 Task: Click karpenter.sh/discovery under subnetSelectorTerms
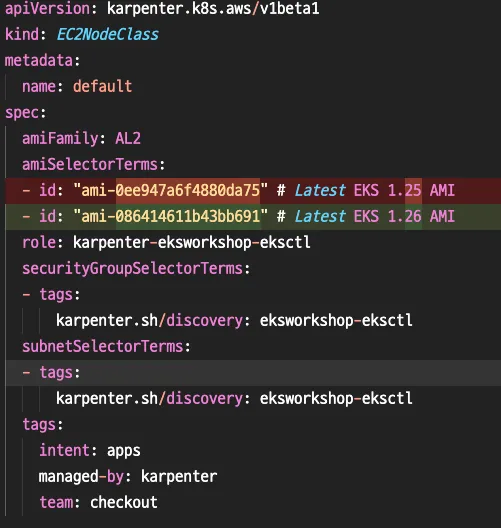[x=149, y=398]
